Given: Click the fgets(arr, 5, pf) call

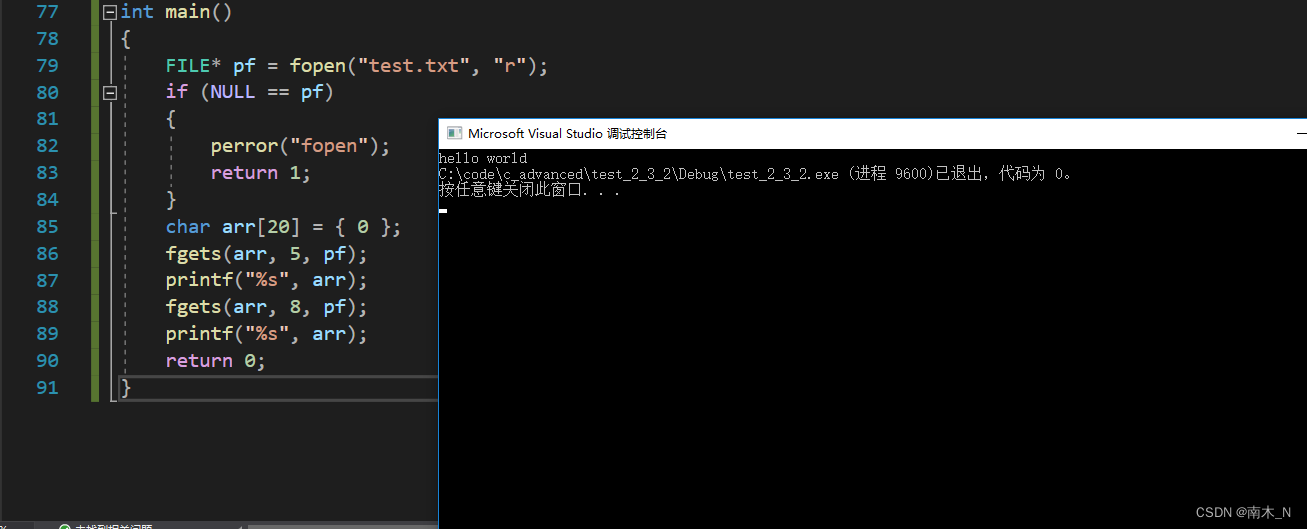Looking at the screenshot, I should (267, 254).
